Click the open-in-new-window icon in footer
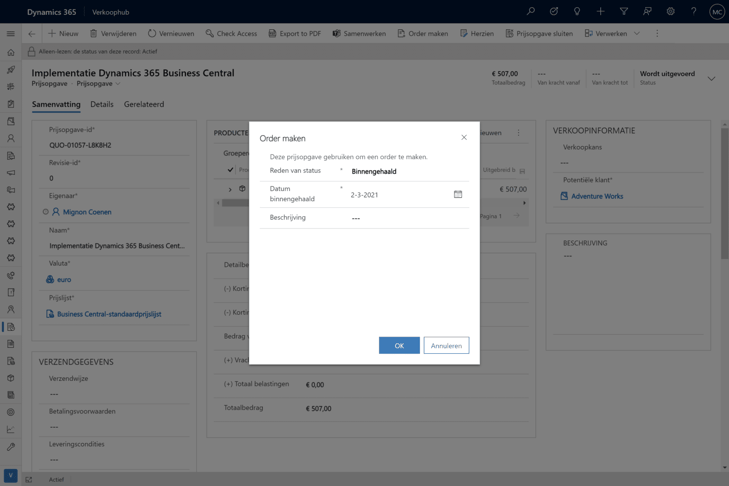Viewport: 729px width, 486px height. coord(29,479)
